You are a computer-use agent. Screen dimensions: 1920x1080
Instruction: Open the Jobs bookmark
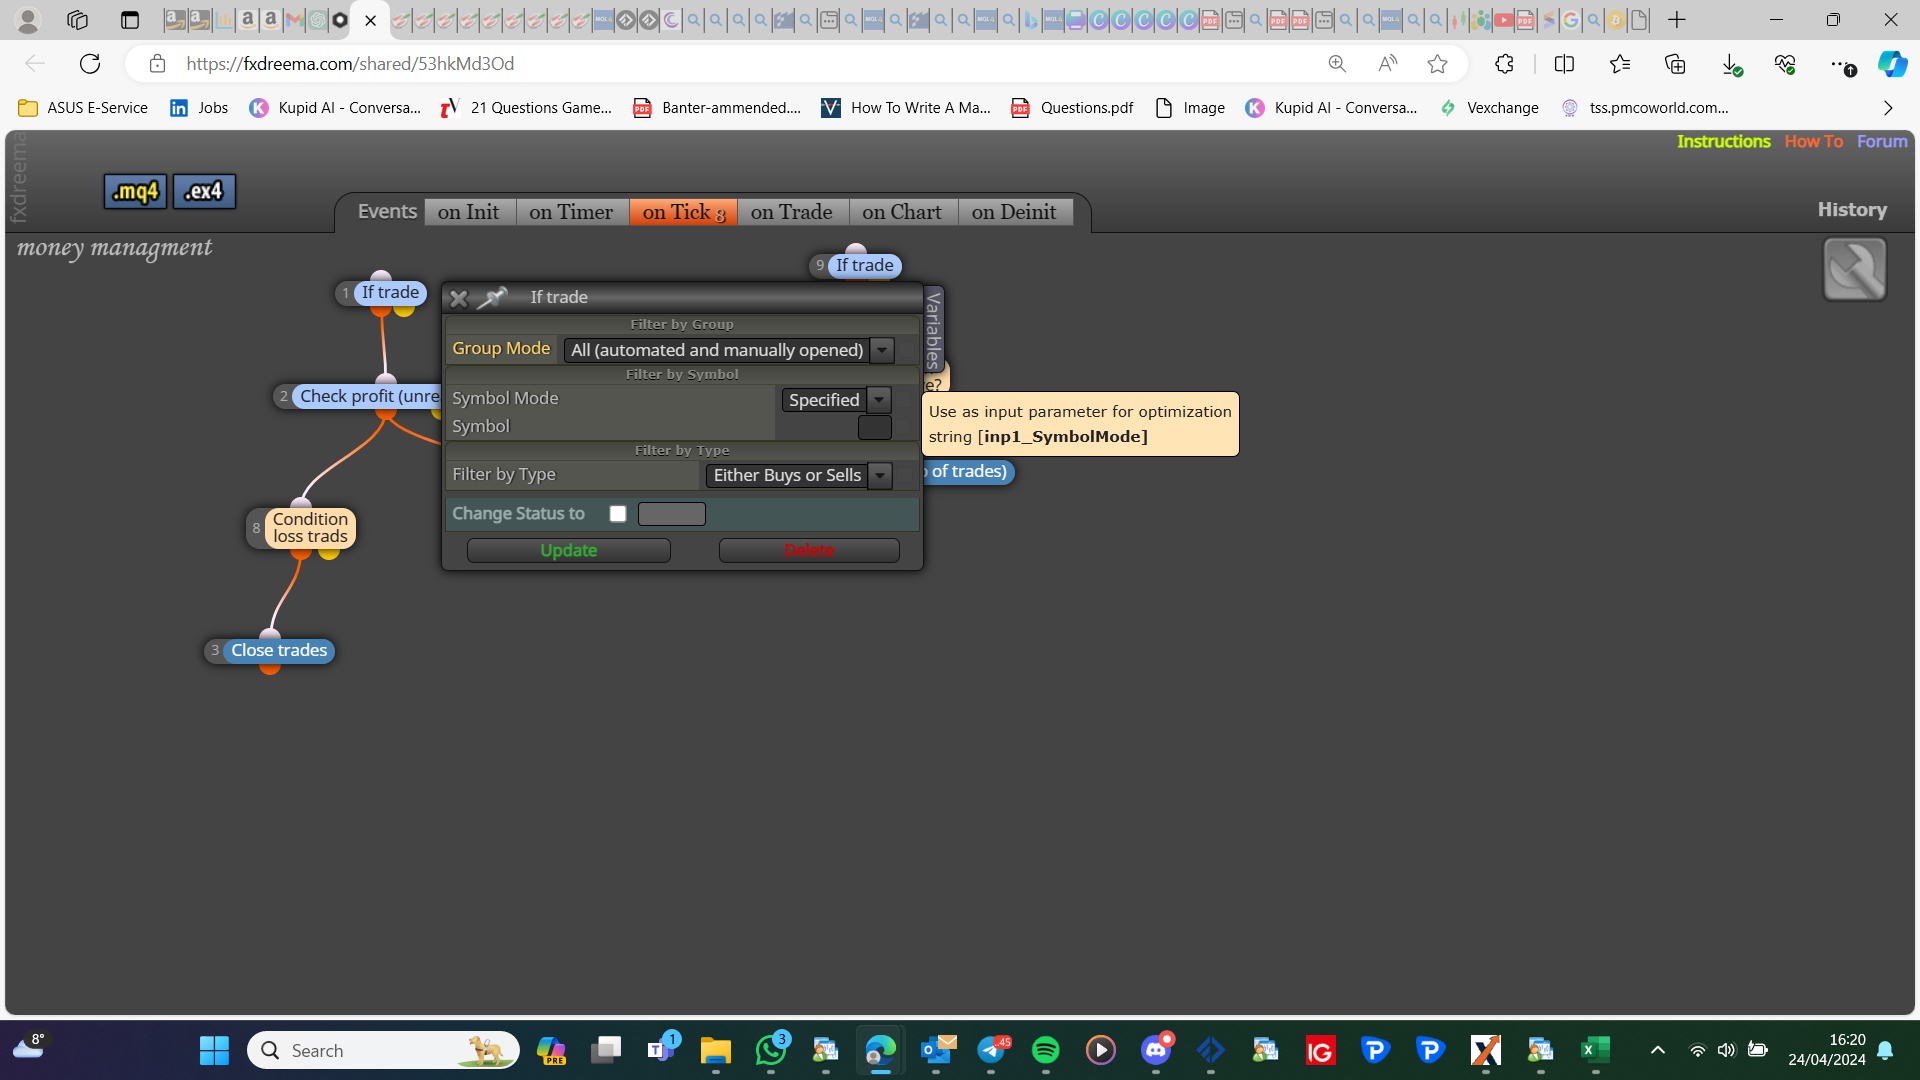(x=199, y=108)
